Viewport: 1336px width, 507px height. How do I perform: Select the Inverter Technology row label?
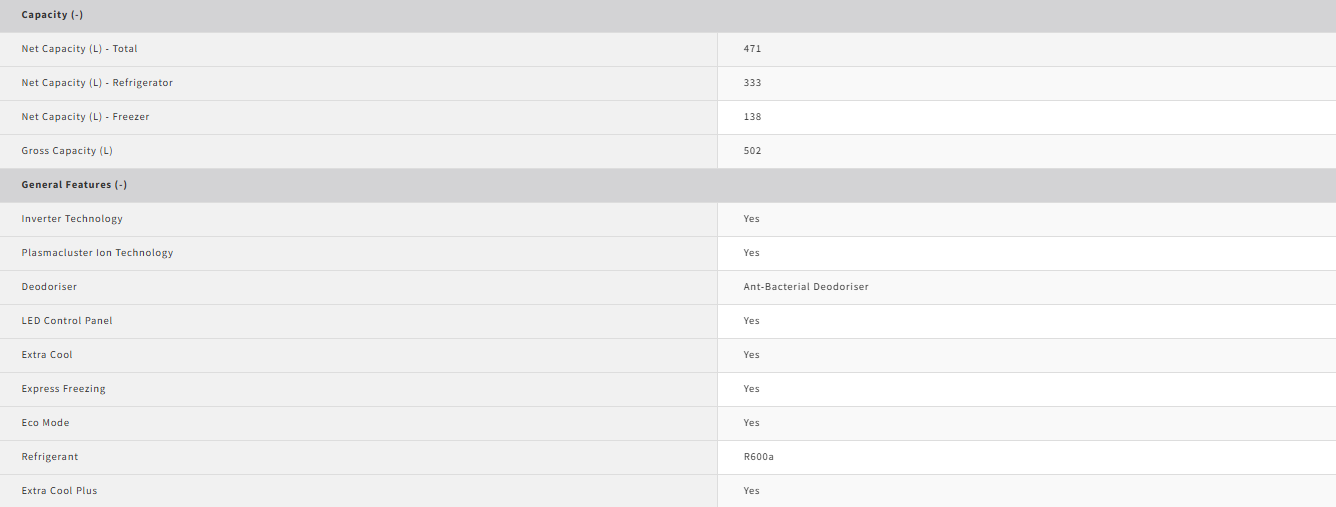point(72,219)
